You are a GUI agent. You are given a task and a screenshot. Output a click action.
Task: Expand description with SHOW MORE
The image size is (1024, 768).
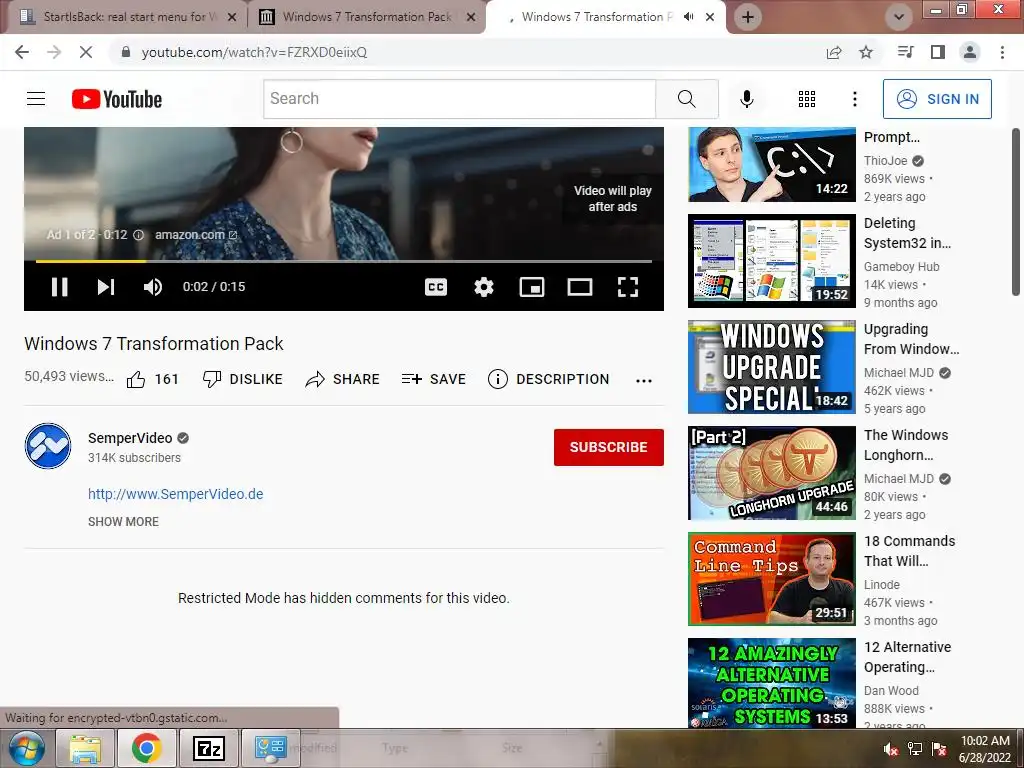[123, 522]
